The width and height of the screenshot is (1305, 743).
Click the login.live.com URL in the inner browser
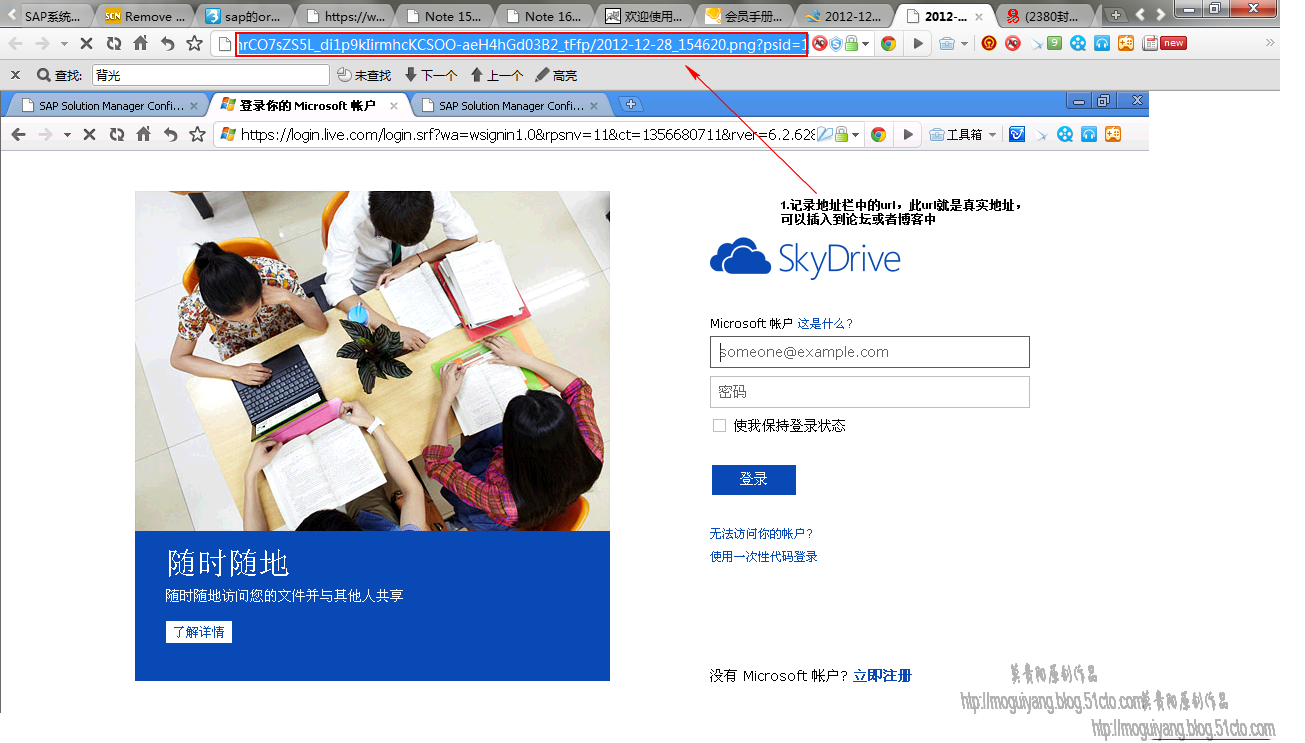click(x=528, y=134)
